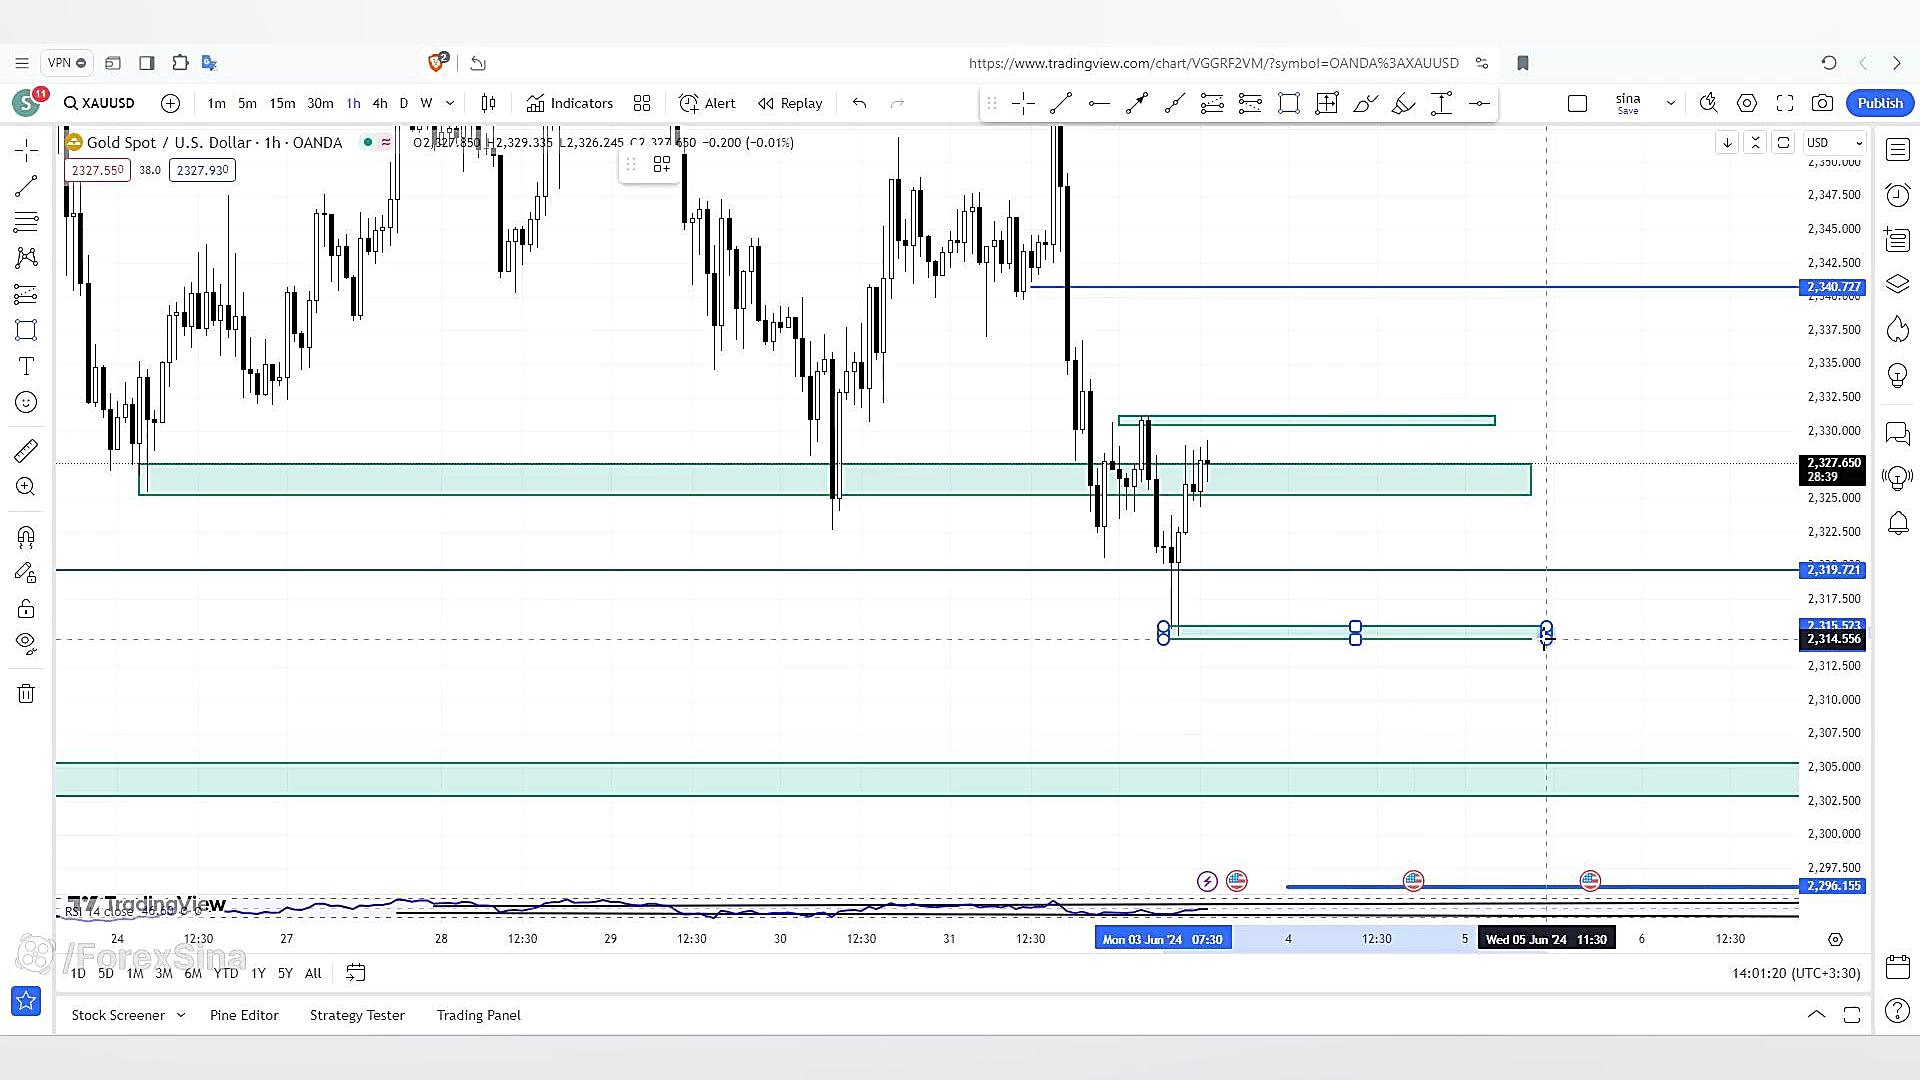Open the Object Tree layers panel
The height and width of the screenshot is (1080, 1920).
tap(1897, 285)
